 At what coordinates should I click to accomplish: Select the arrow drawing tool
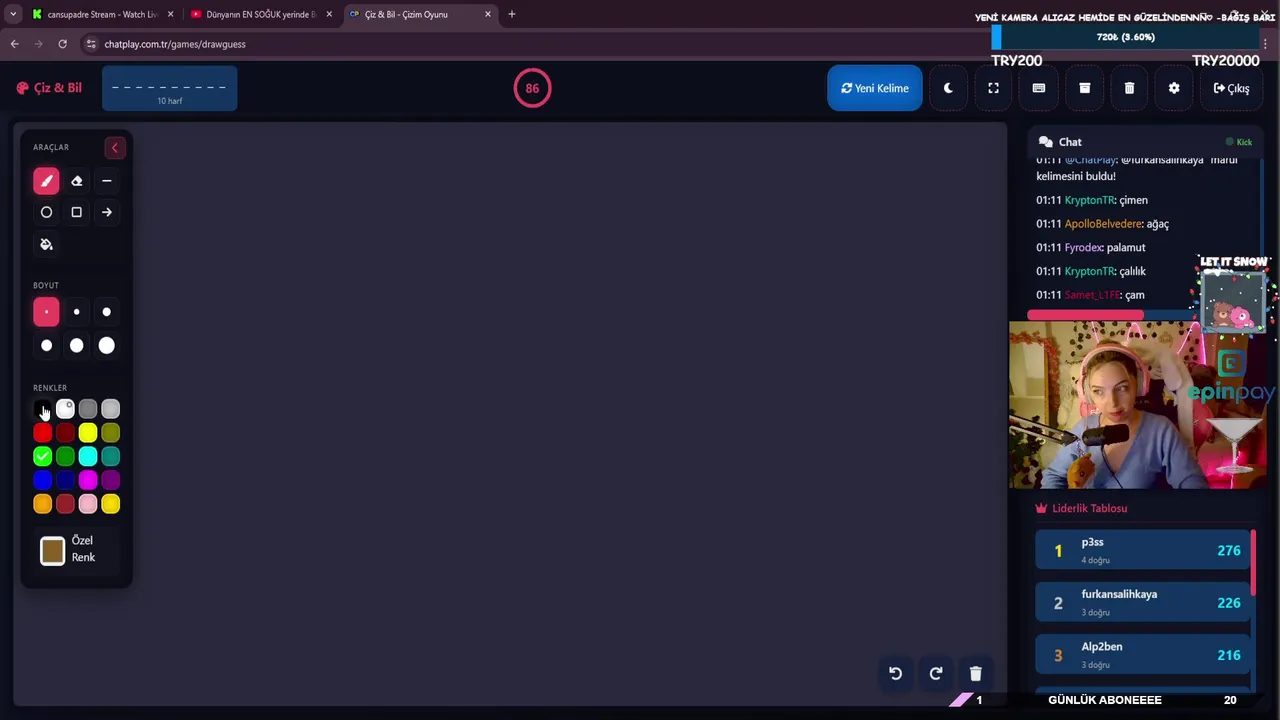click(106, 212)
